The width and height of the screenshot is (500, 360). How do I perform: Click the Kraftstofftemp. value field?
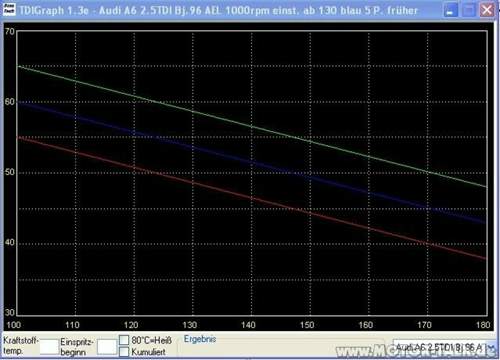(49, 347)
